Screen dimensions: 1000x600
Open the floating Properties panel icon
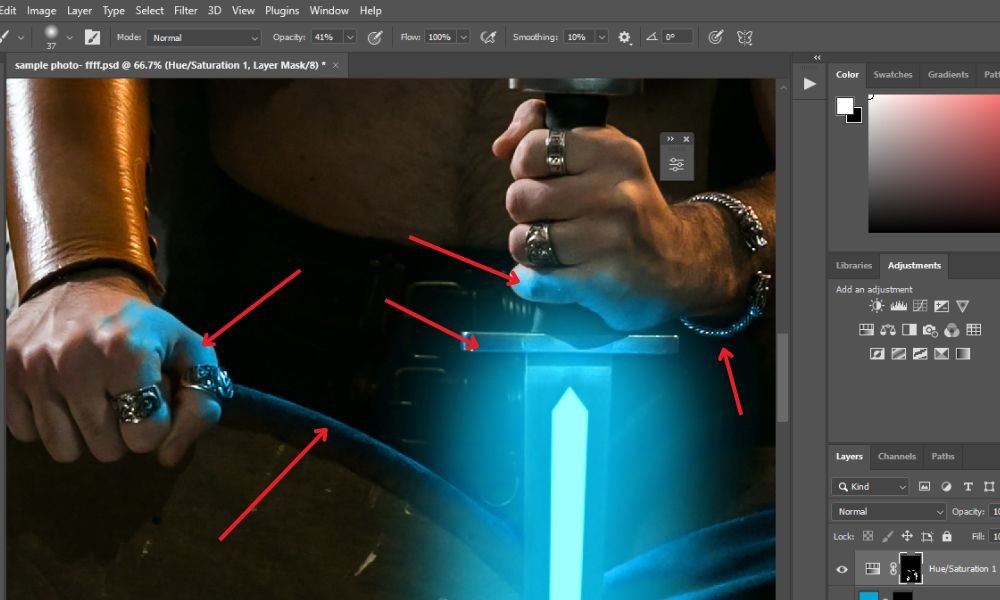click(x=677, y=165)
